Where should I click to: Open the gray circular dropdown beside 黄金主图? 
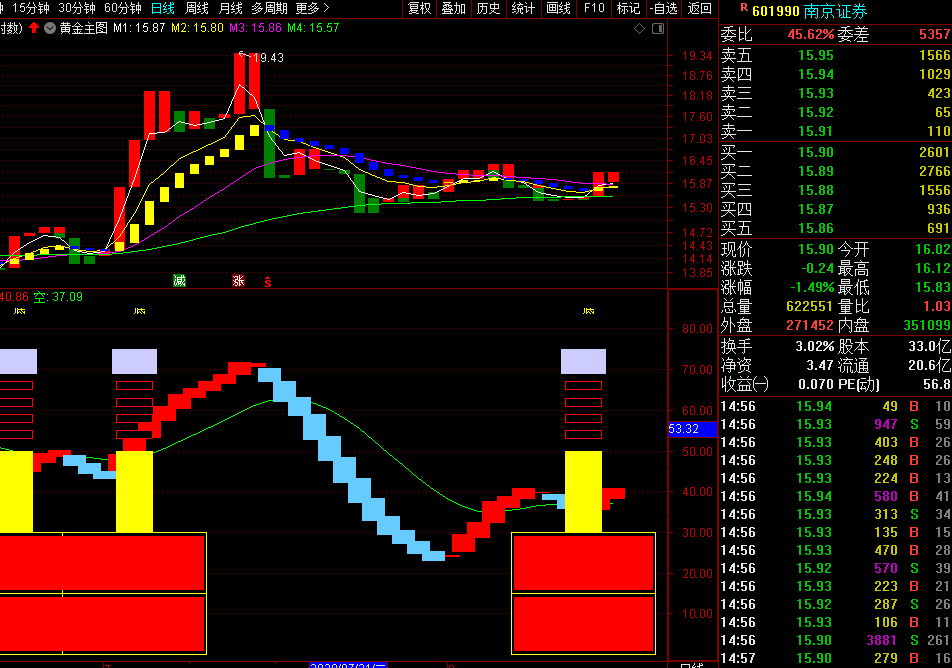pos(50,28)
